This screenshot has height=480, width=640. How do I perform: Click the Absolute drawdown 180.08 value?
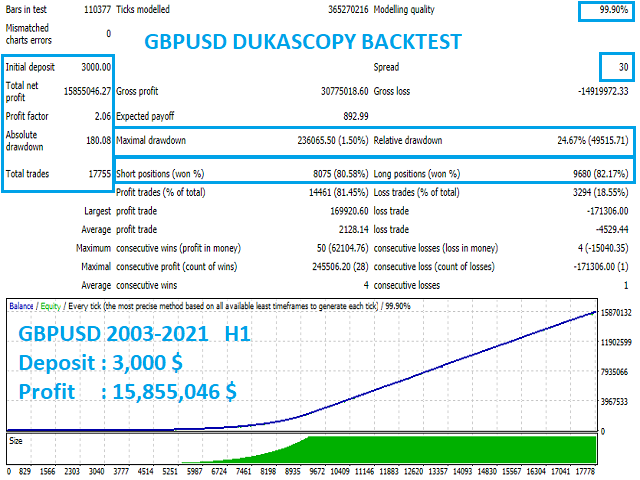(95, 142)
